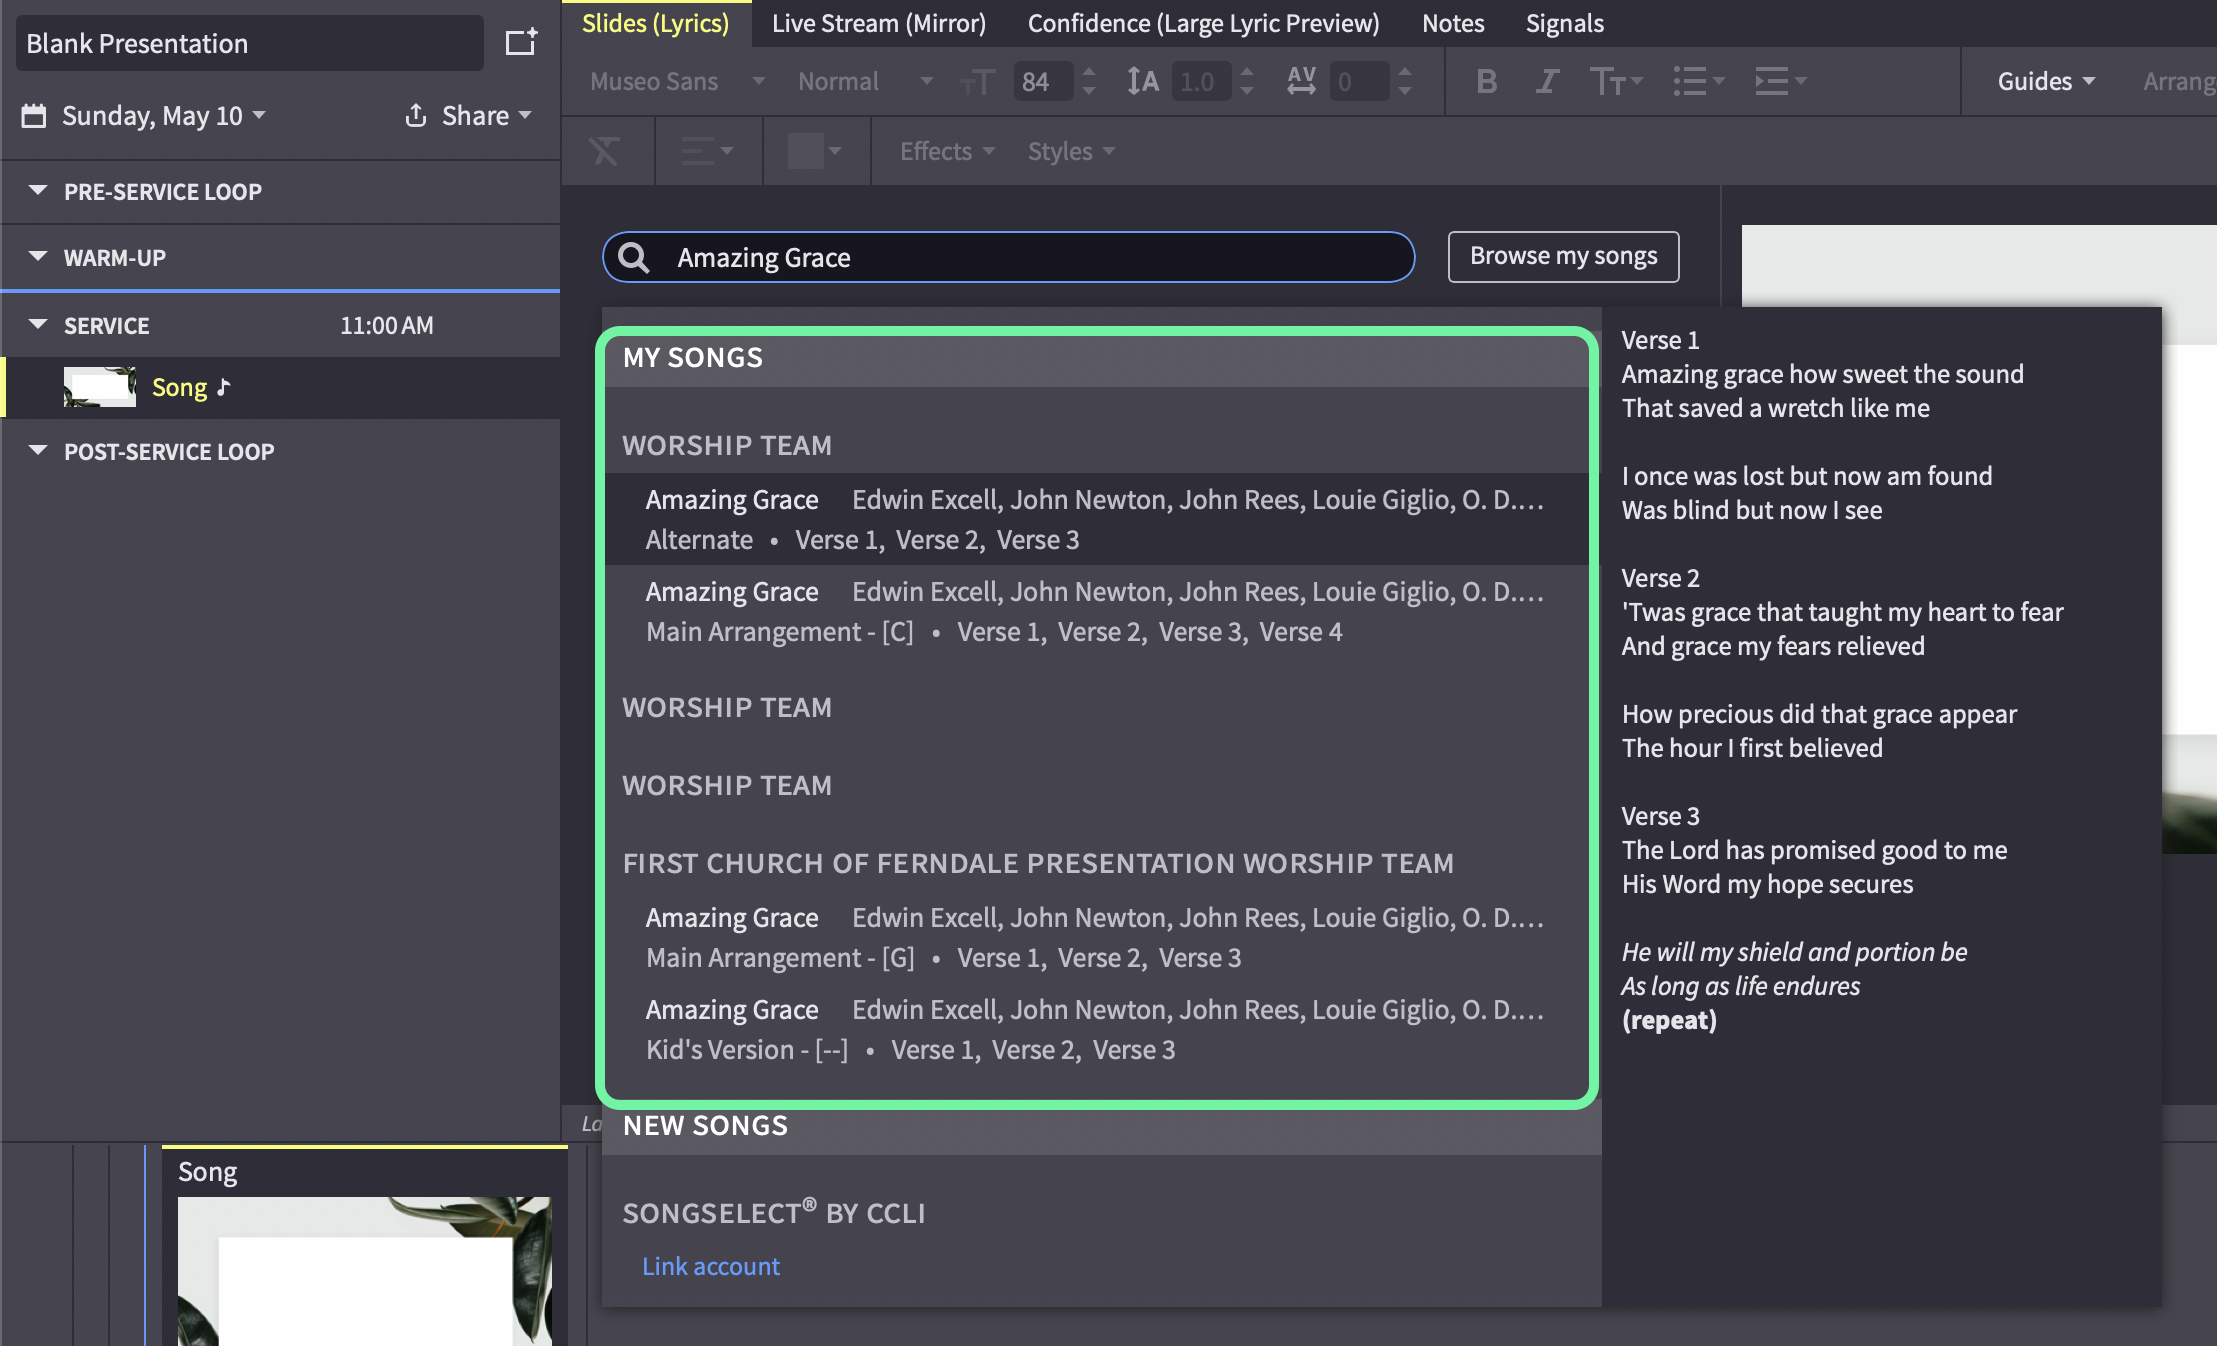The height and width of the screenshot is (1346, 2217).
Task: Click the calendar icon next to Sunday, May 10
Action: 34,116
